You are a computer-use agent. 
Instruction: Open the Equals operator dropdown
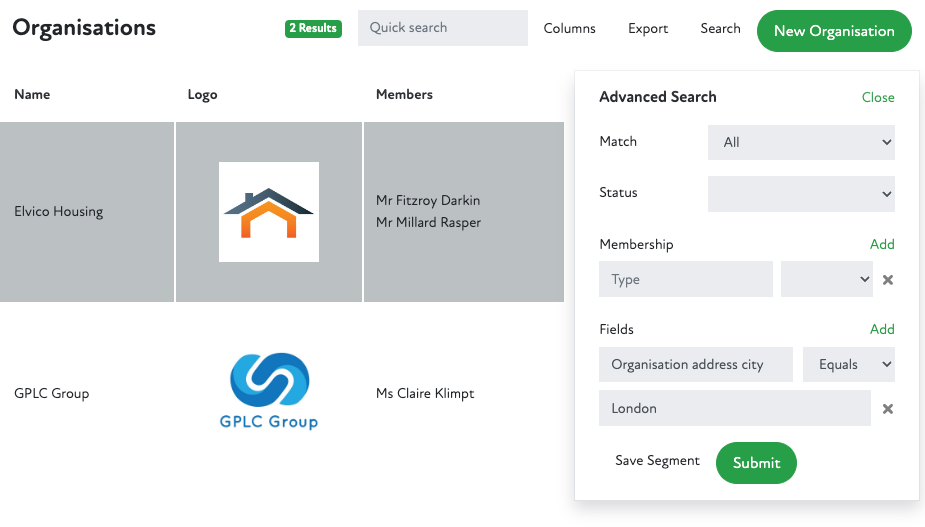[x=848, y=365]
